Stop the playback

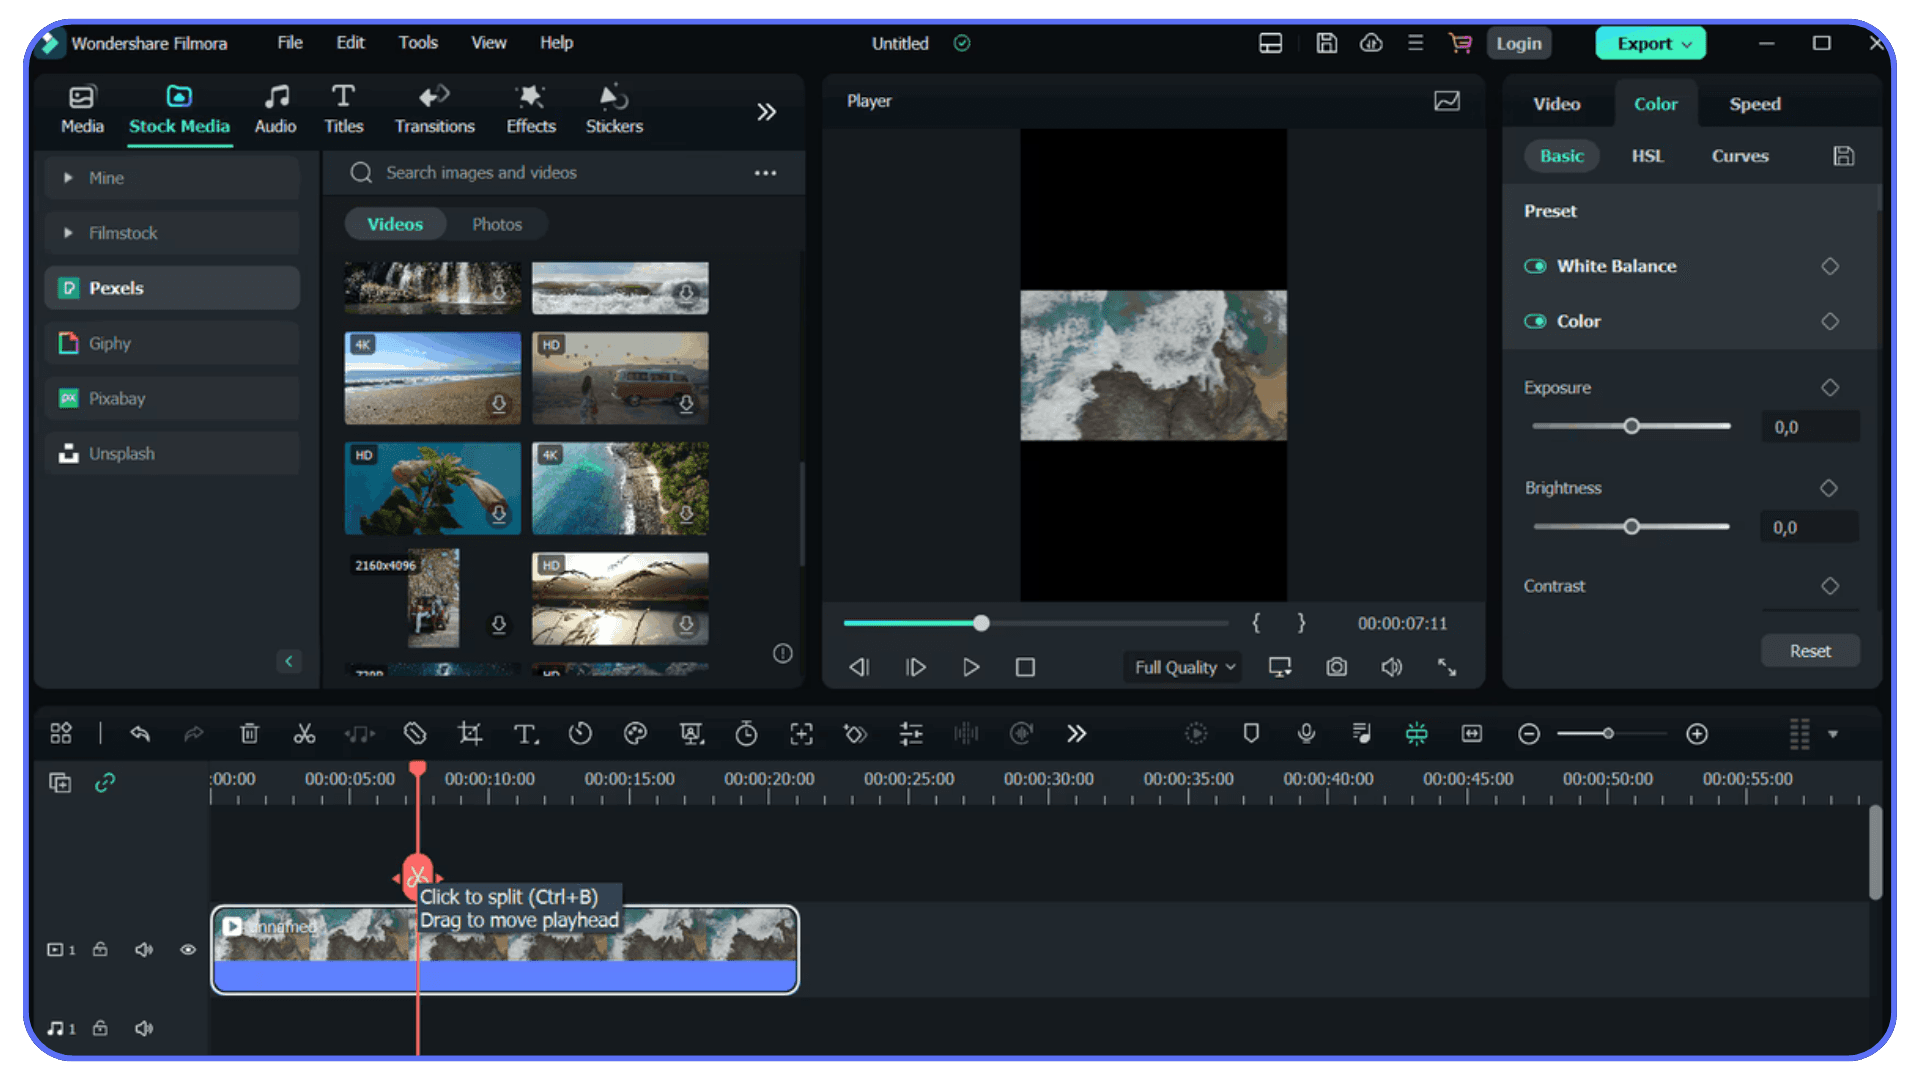[1025, 667]
